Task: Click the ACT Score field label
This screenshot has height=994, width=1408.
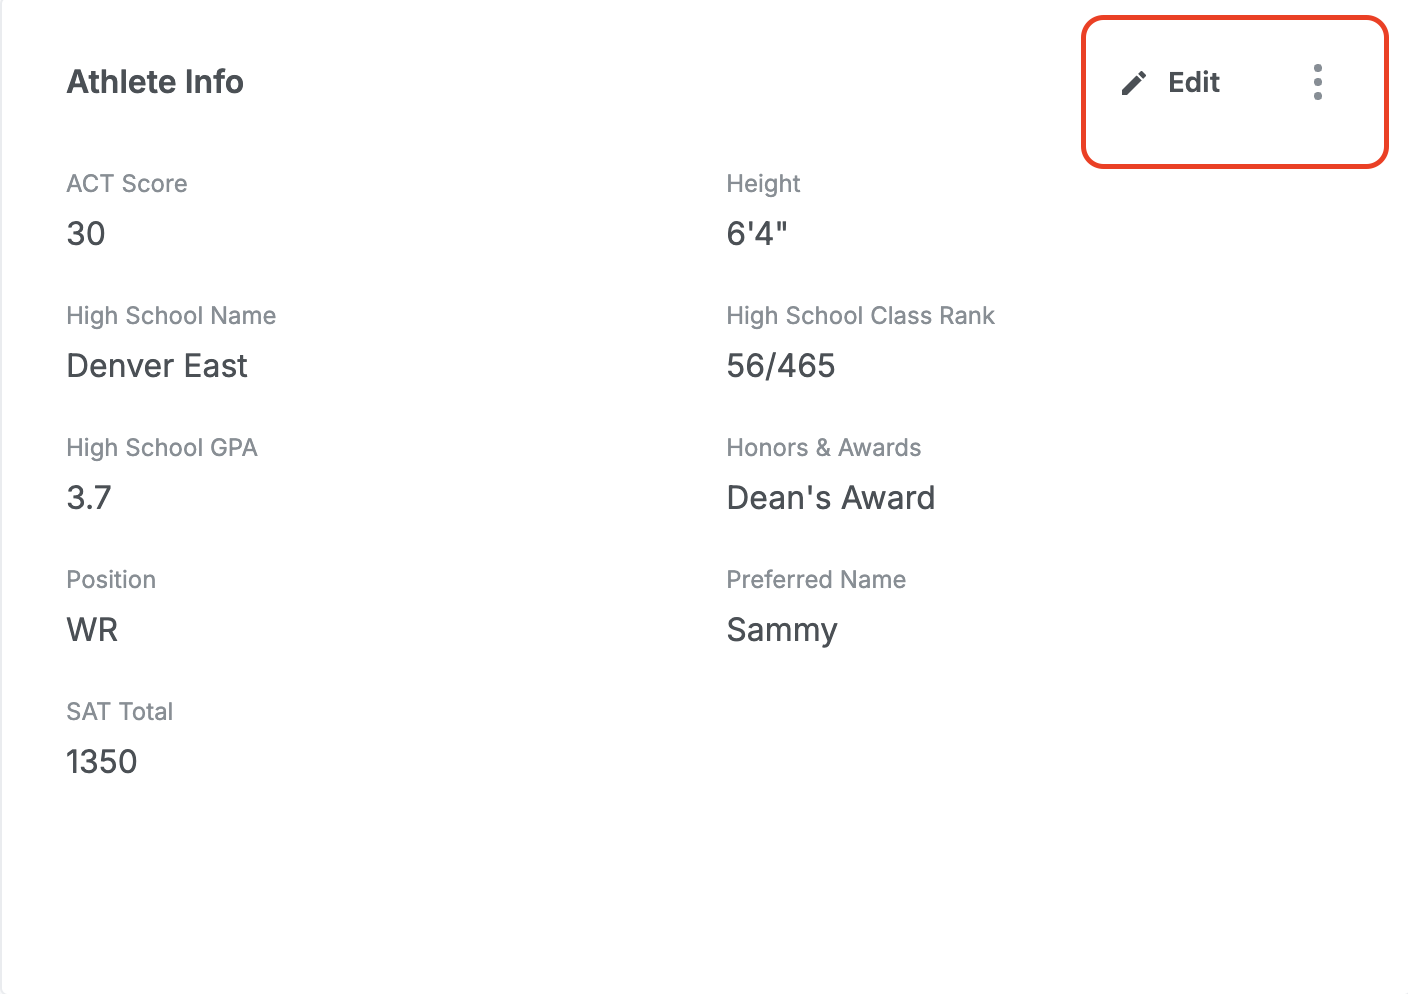Action: 127,184
